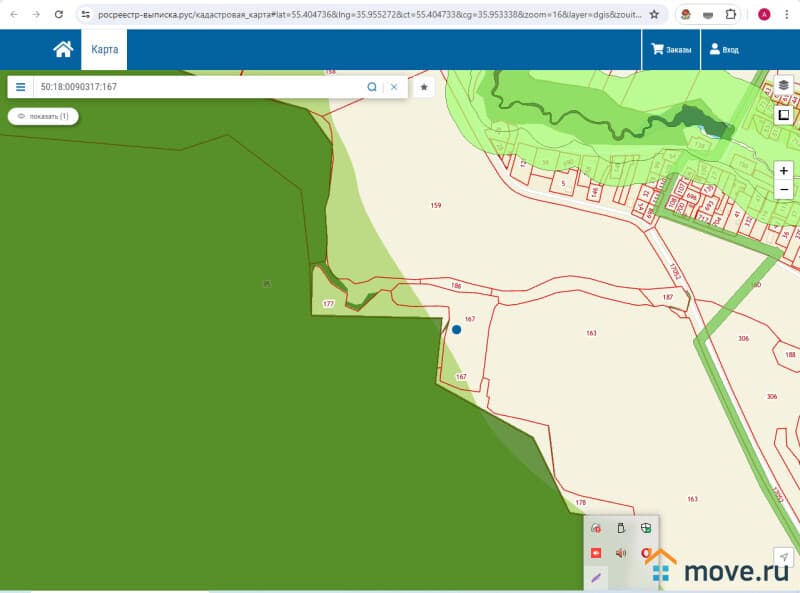This screenshot has height=593, width=800.
Task: Locate my position with arrow icon
Action: point(783,557)
